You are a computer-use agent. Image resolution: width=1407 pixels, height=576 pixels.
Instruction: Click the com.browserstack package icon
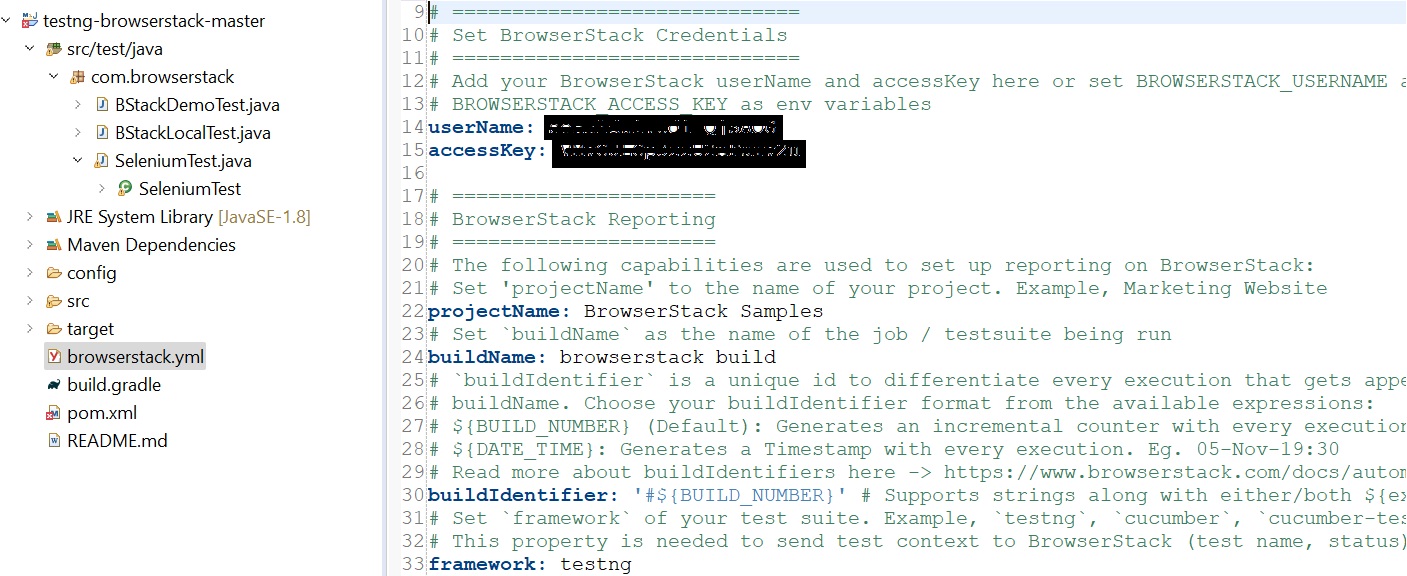[77, 77]
